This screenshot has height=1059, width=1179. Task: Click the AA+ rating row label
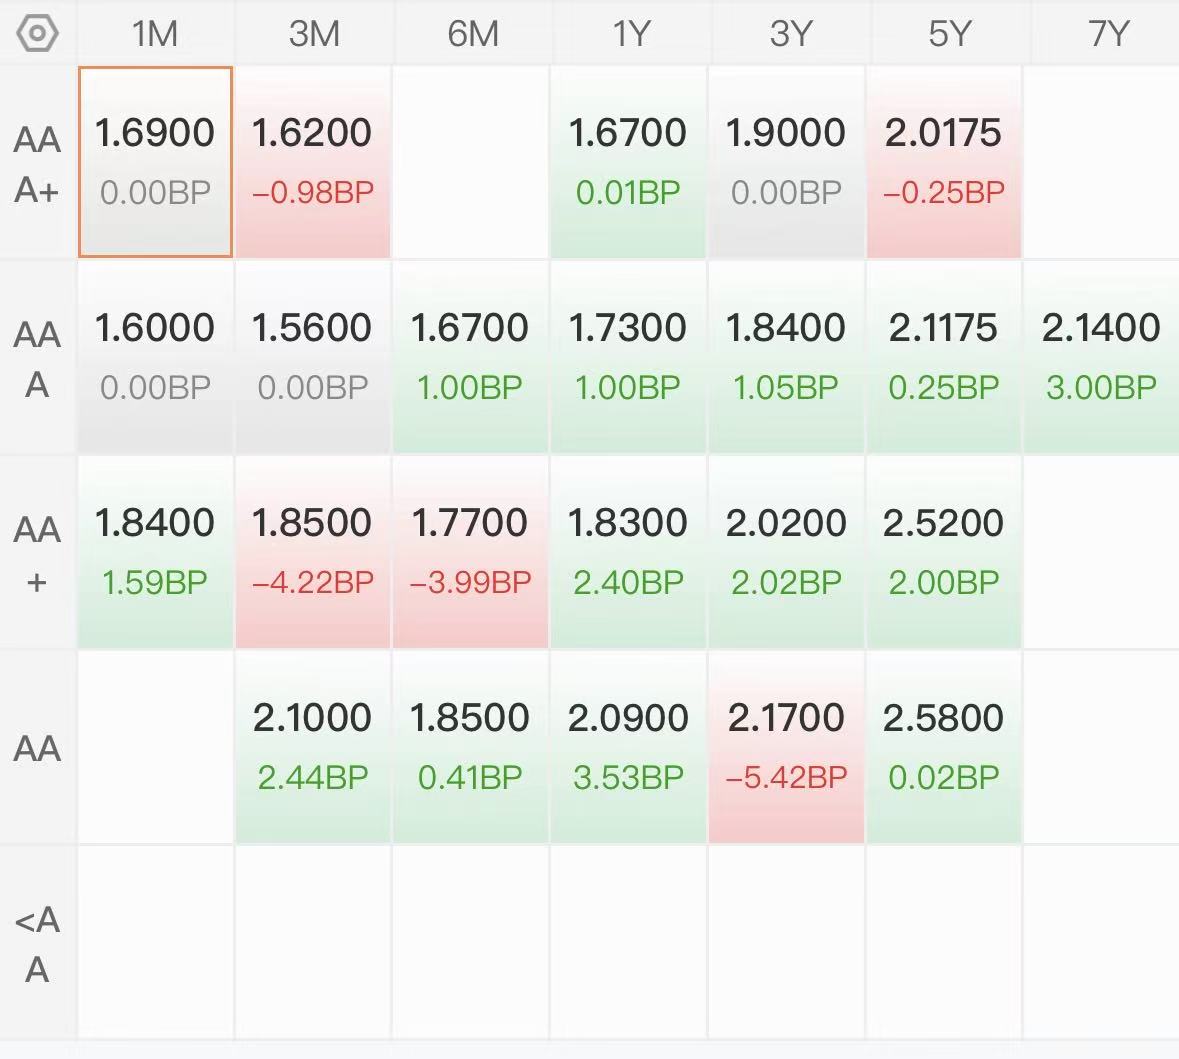coord(37,554)
